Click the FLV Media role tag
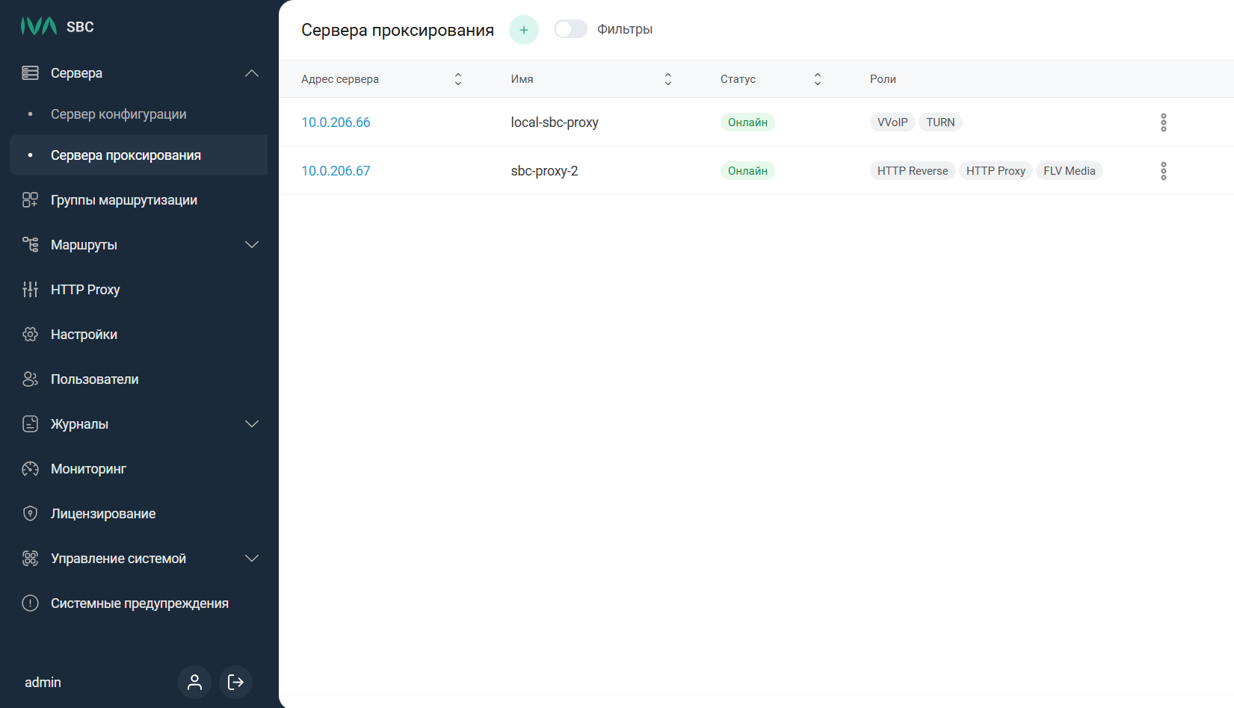The image size is (1234, 708). point(1069,171)
